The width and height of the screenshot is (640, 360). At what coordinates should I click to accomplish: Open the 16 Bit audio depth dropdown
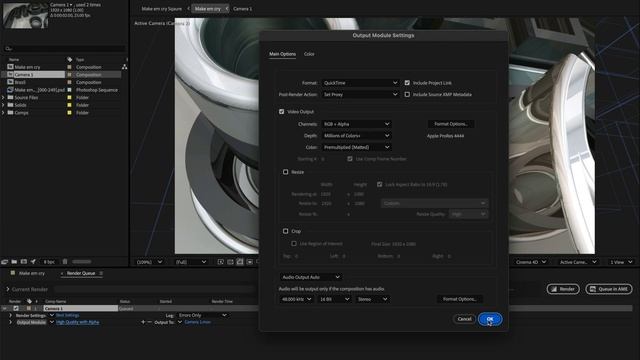pyautogui.click(x=335, y=299)
